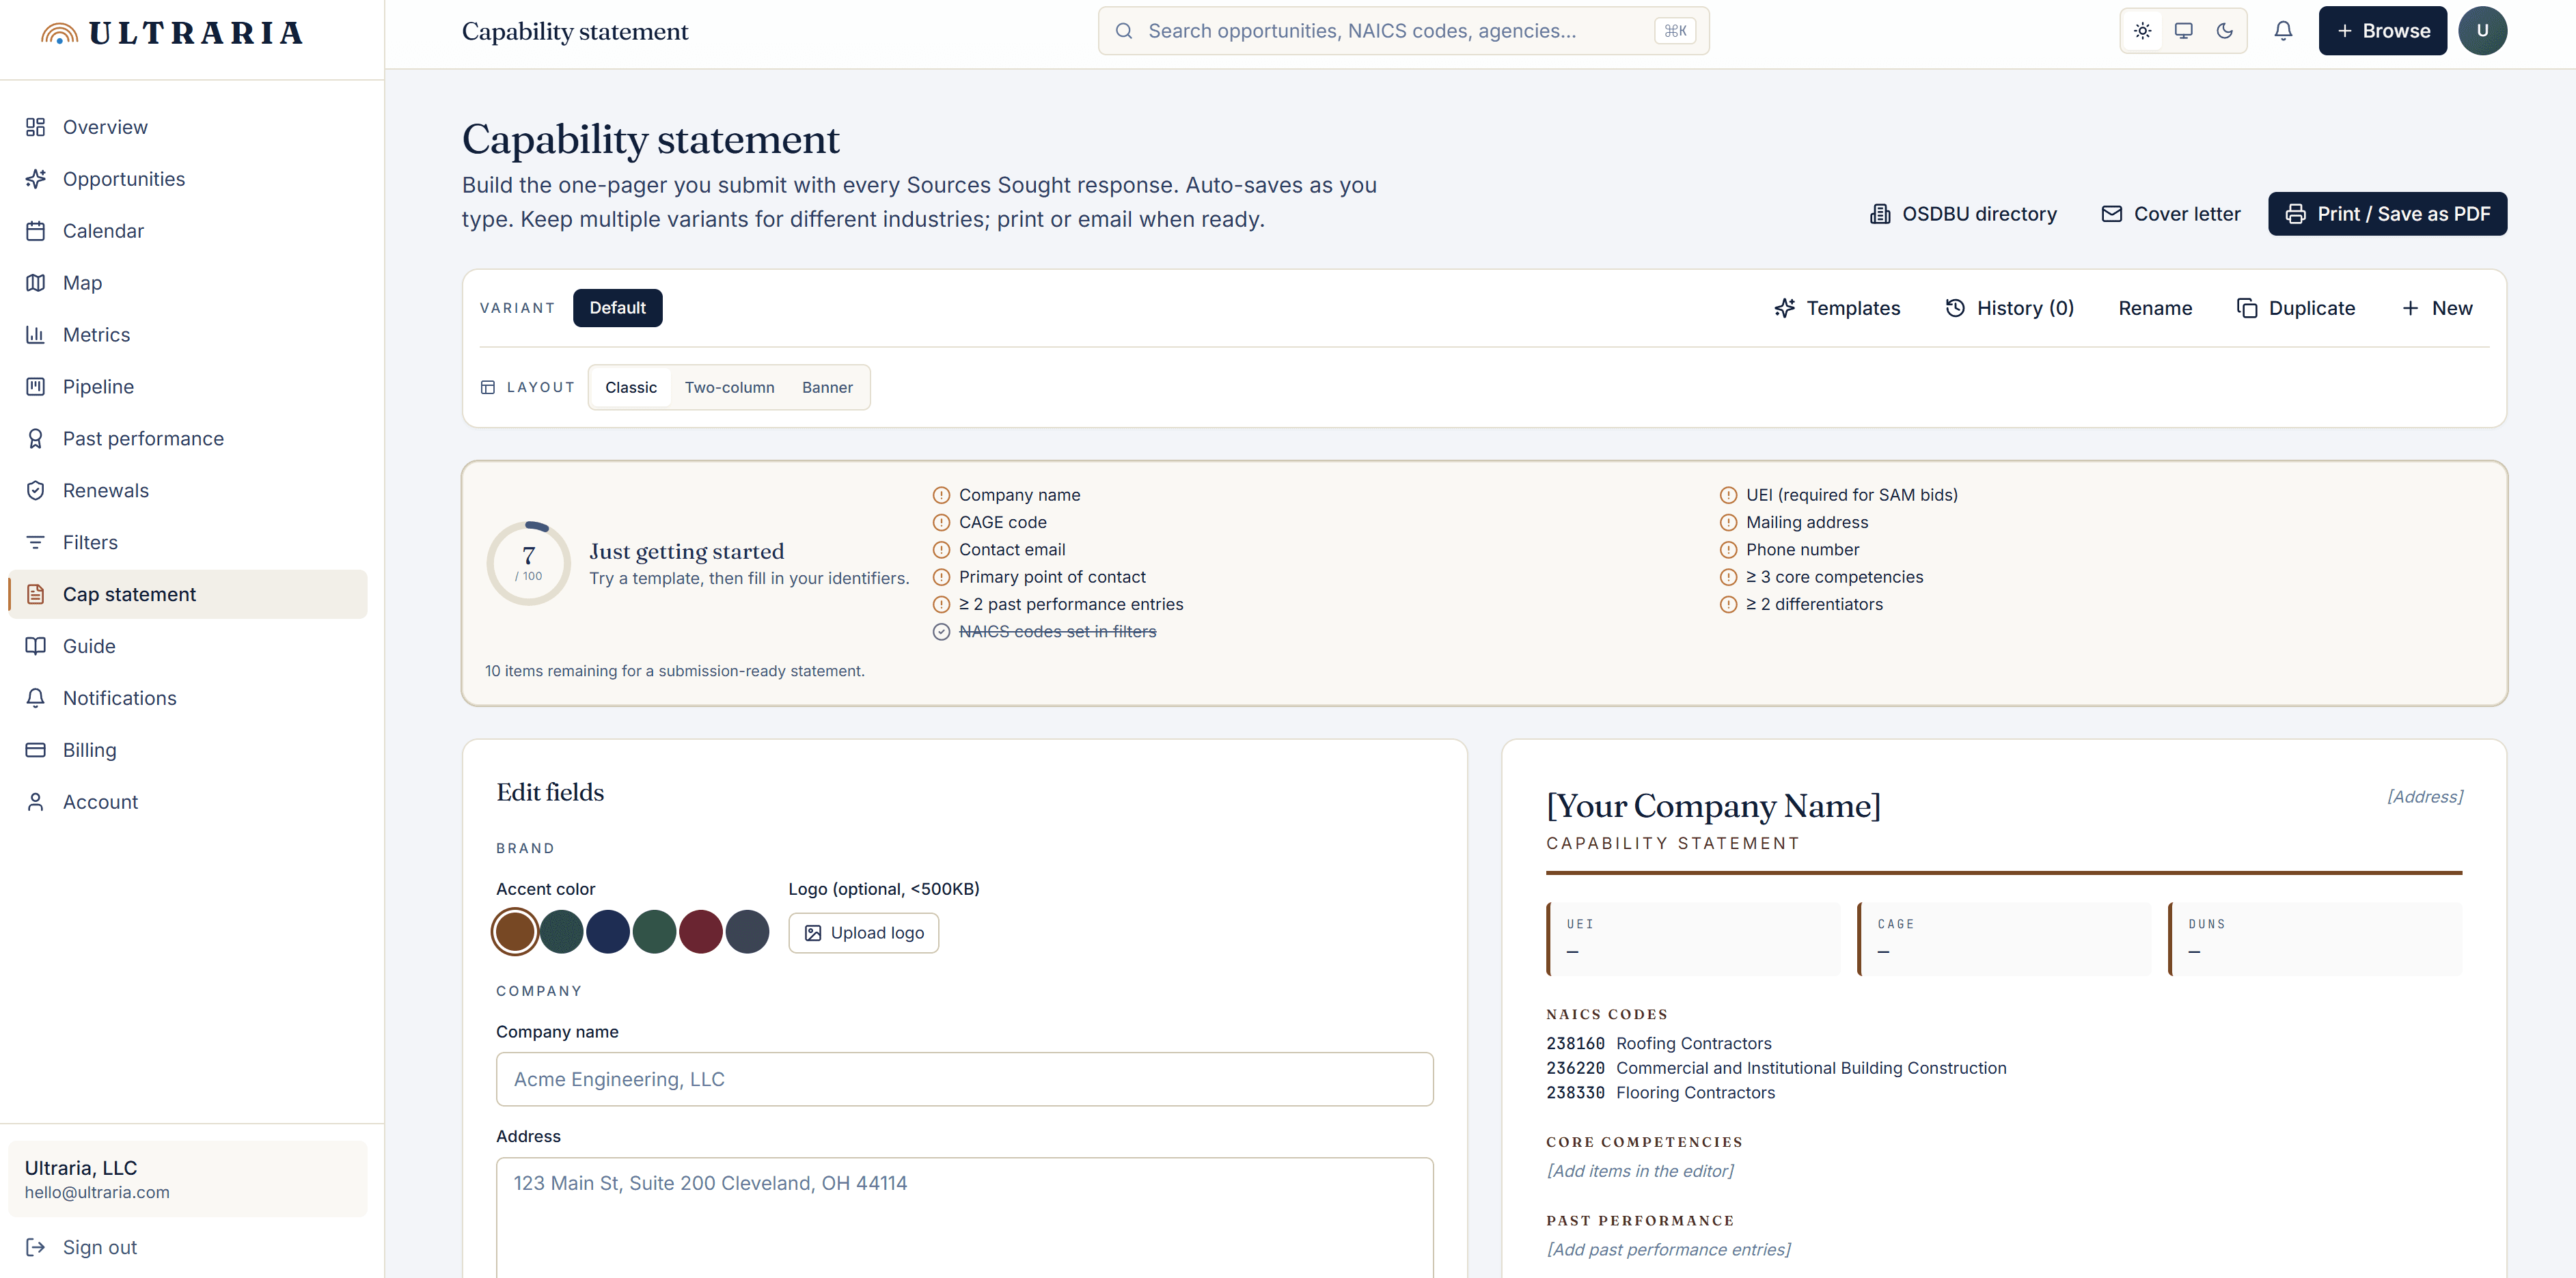Screen dimensions: 2576x1278
Task: Open the Metrics page
Action: 188,335
